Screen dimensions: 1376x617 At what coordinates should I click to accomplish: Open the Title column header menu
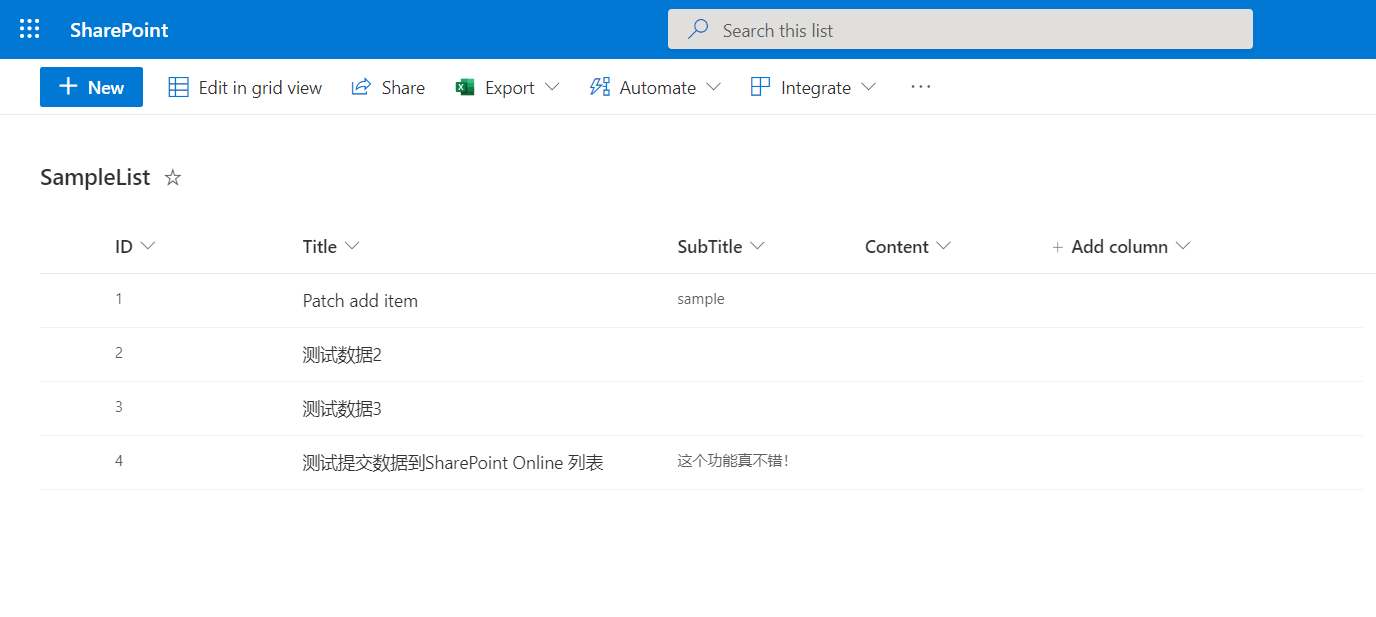click(332, 247)
